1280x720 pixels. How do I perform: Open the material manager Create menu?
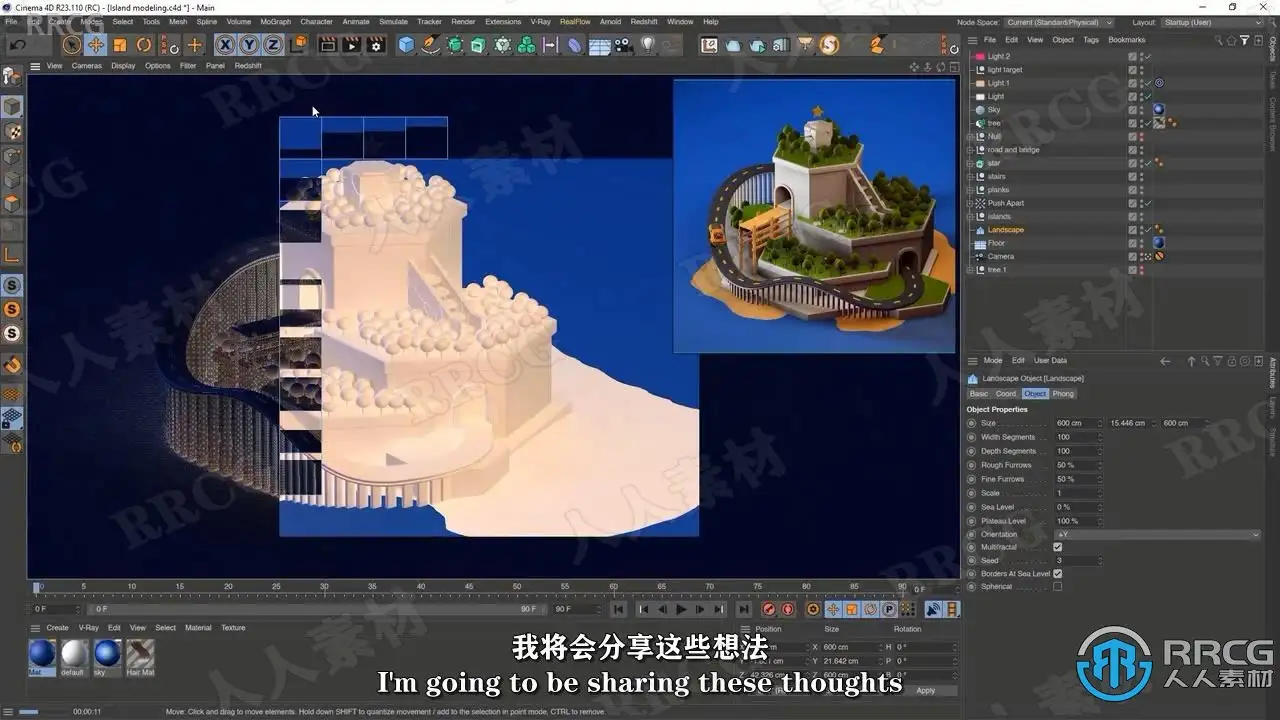point(58,628)
